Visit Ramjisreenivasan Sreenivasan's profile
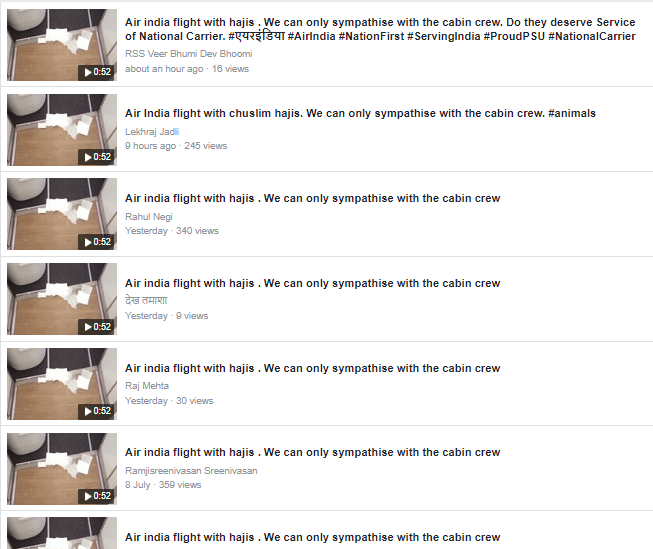 pos(191,471)
